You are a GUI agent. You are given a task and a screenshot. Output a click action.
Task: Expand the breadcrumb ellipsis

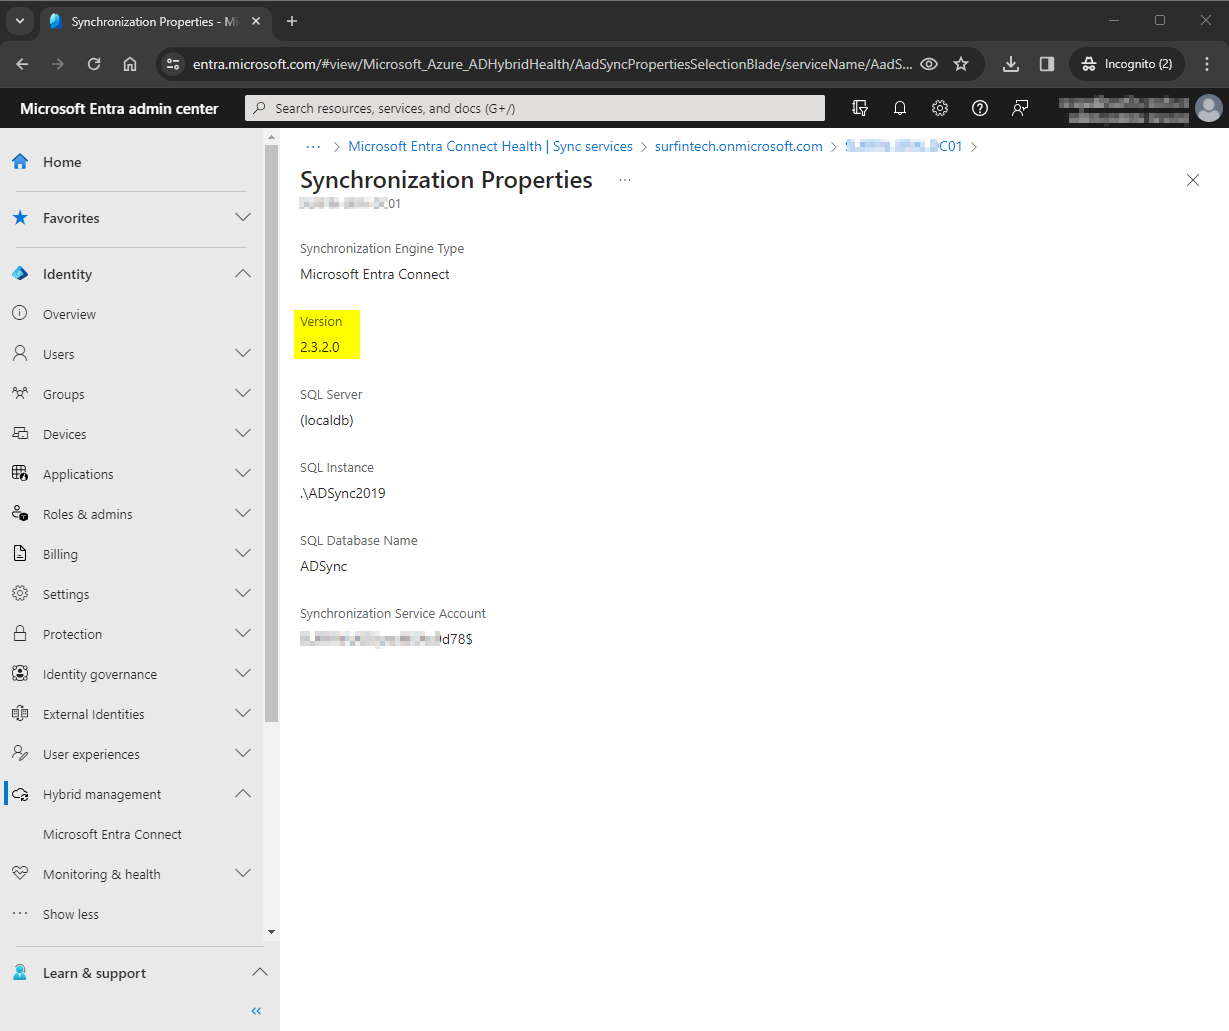click(313, 146)
